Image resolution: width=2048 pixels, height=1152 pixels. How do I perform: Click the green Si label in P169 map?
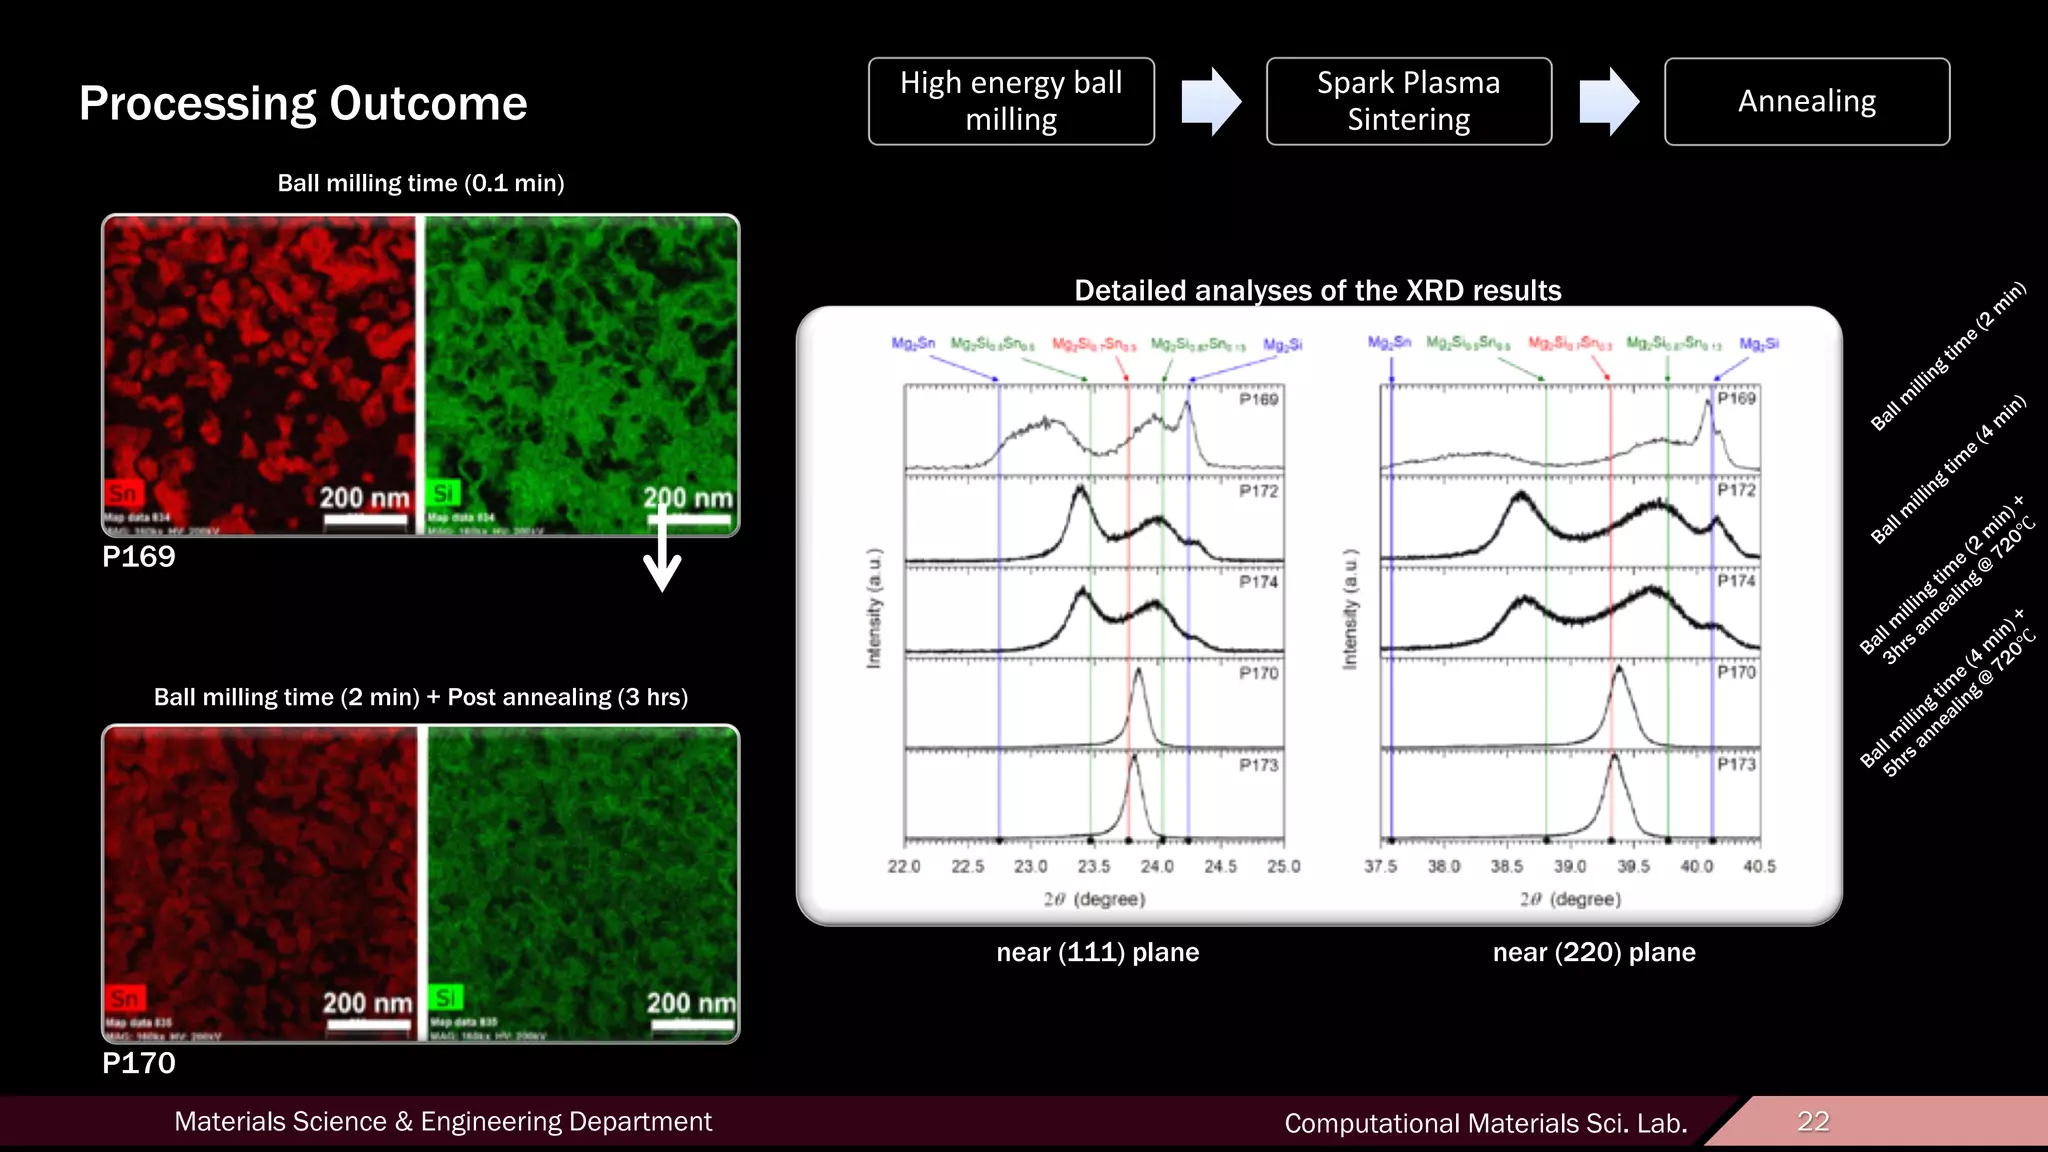coord(445,493)
